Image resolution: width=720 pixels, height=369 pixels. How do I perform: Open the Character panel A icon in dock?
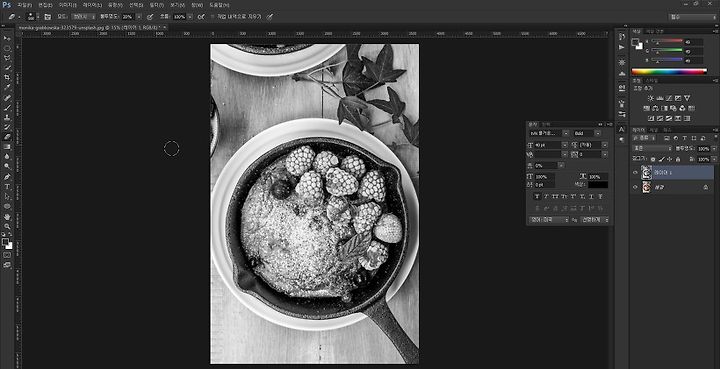622,129
